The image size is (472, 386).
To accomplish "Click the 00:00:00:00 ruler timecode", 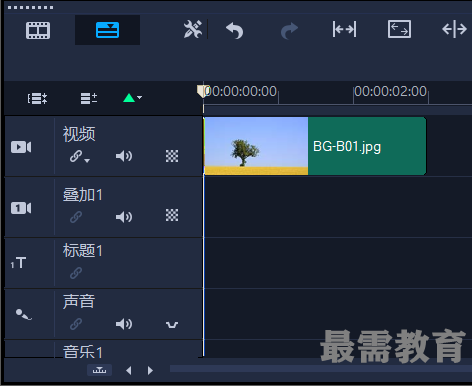I will pyautogui.click(x=241, y=91).
